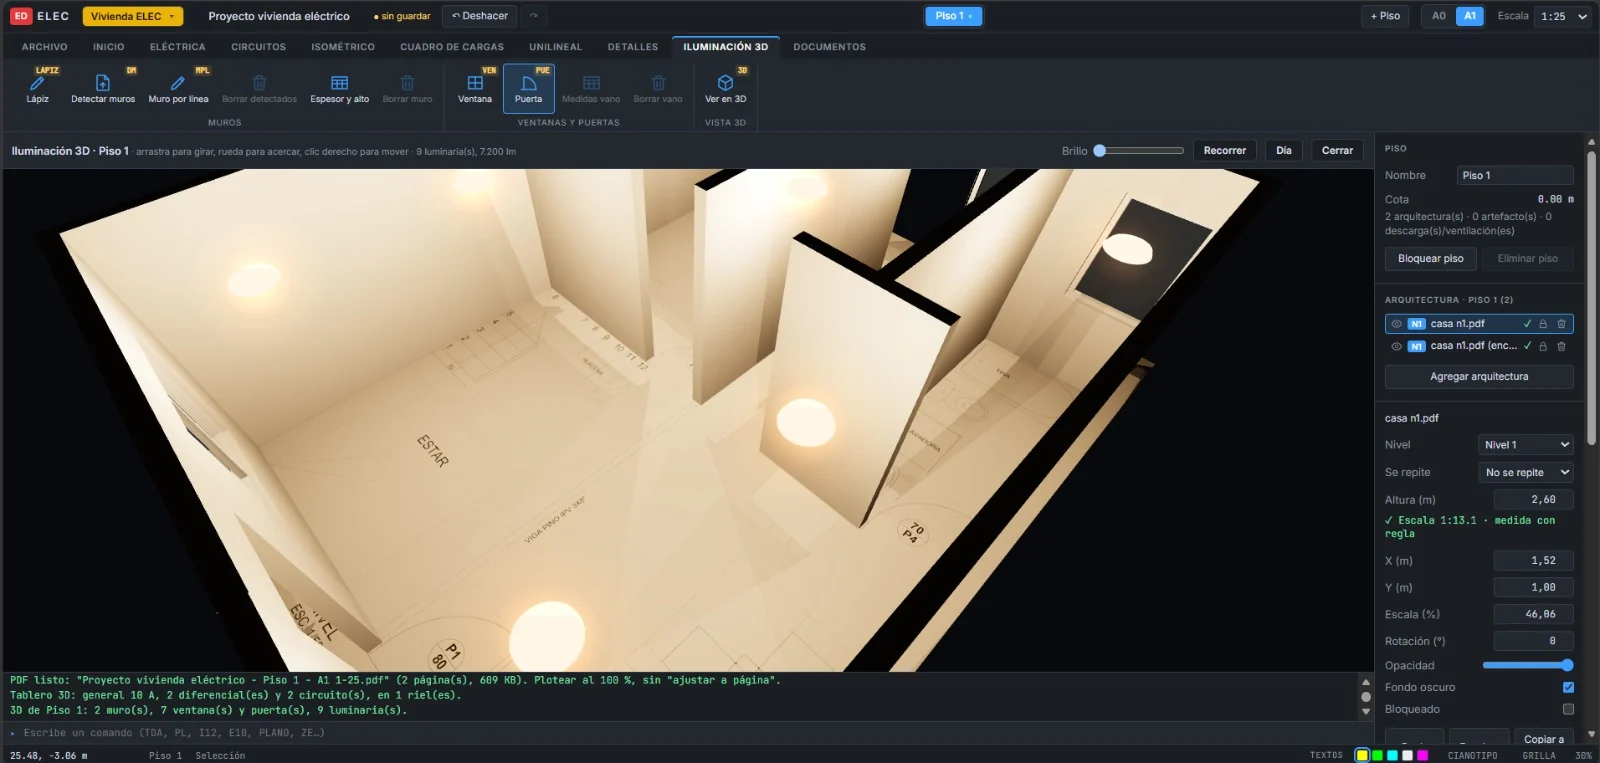Activate the Muro por línea tool
This screenshot has width=1600, height=763.
(178, 88)
